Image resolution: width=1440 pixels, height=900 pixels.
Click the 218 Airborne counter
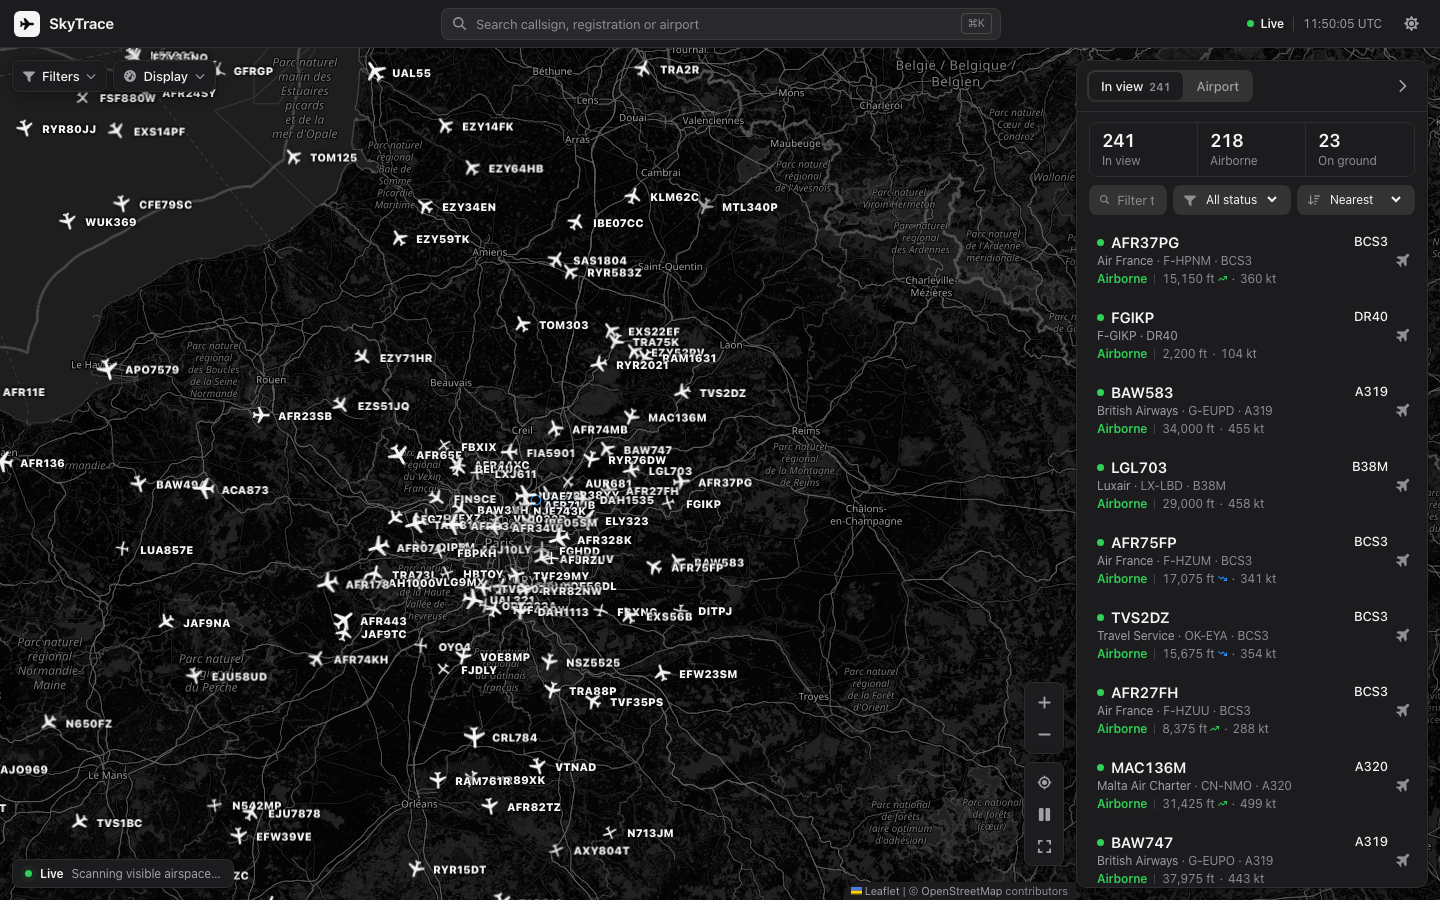click(1251, 149)
